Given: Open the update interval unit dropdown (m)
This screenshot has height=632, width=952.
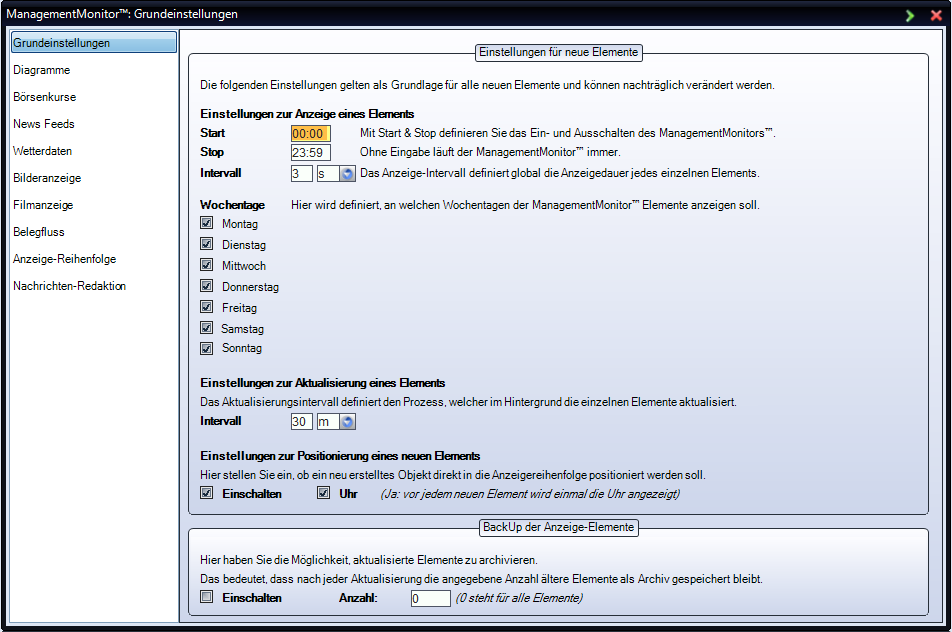Looking at the screenshot, I should coord(347,421).
